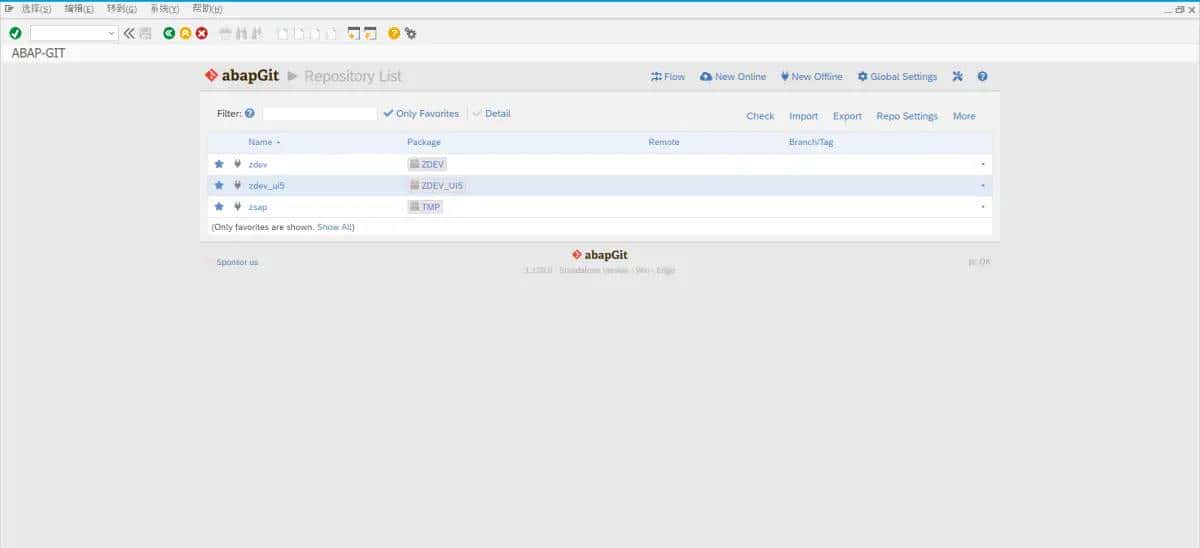Screen dimensions: 1200x548
Task: Open the SAP command field dropdown
Action: (112, 33)
